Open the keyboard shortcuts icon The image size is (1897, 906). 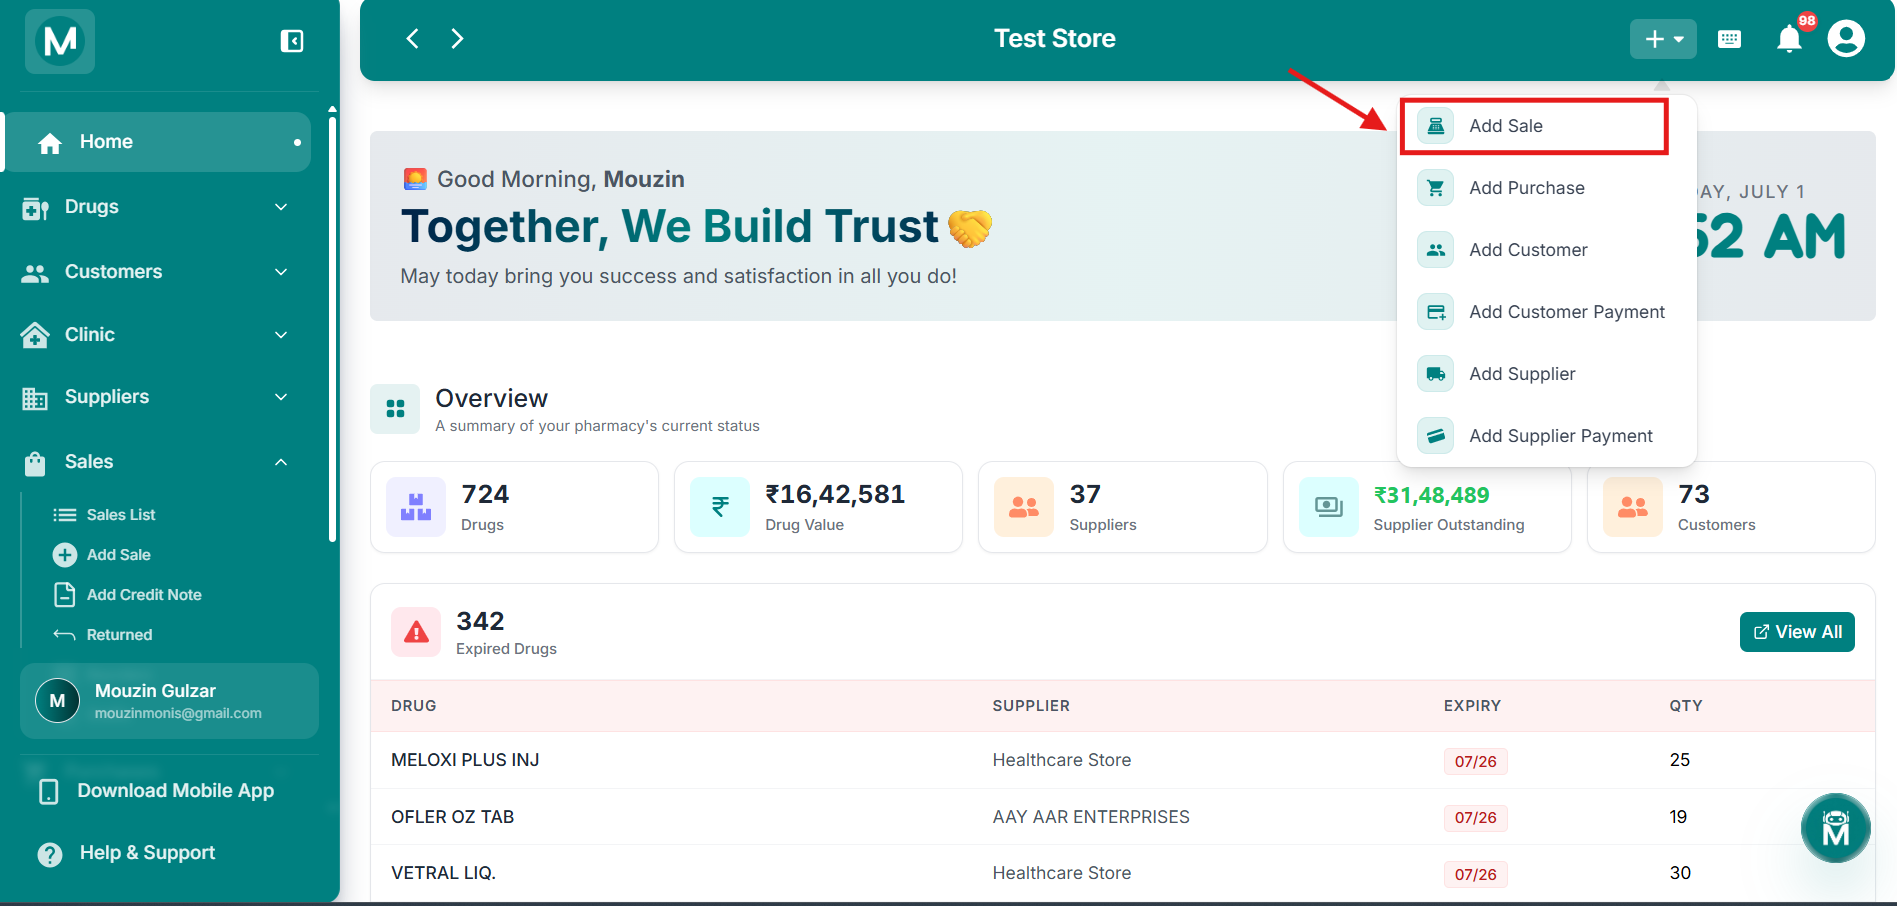(x=1729, y=39)
